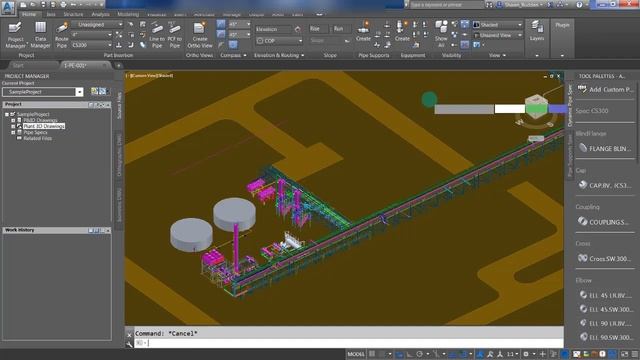
Task: Switch to the Home ribbon tab
Action: coord(29,14)
